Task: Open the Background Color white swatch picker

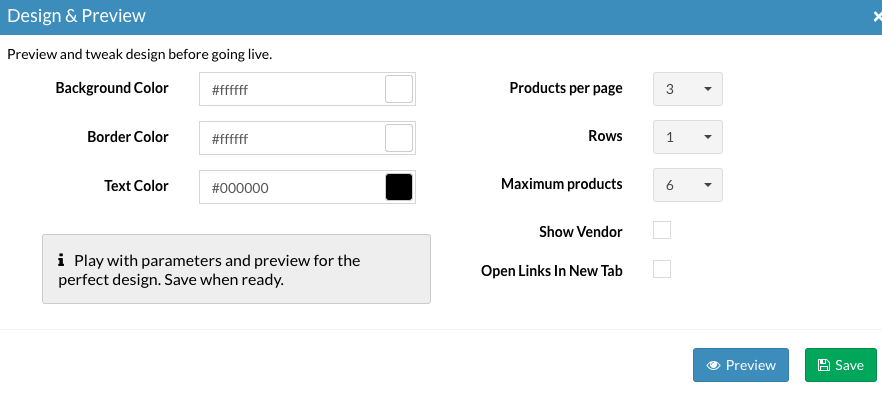Action: click(399, 89)
